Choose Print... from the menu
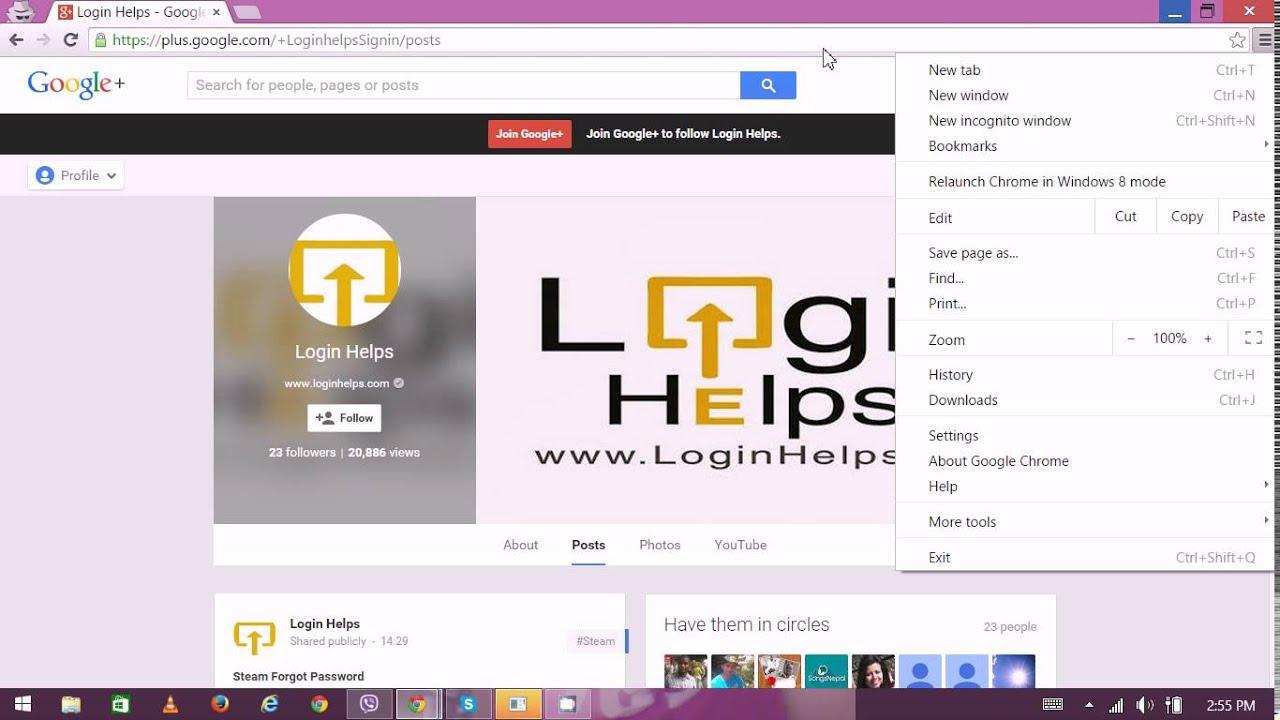 tap(1085, 304)
